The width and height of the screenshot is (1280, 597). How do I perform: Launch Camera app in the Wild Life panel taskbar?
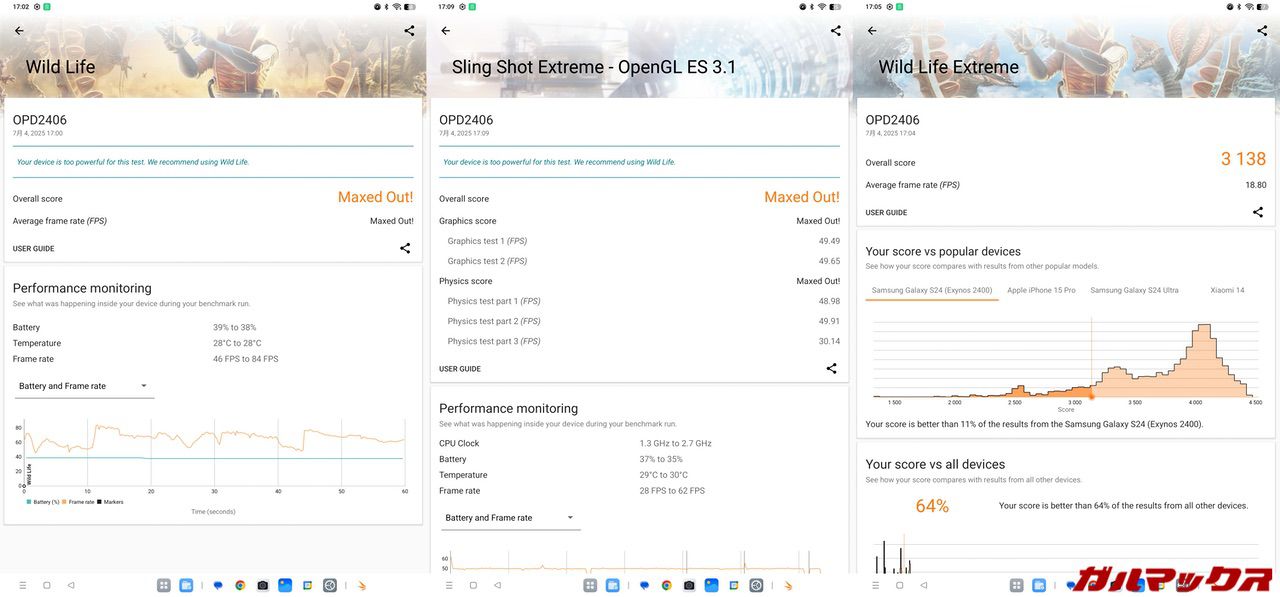click(262, 585)
